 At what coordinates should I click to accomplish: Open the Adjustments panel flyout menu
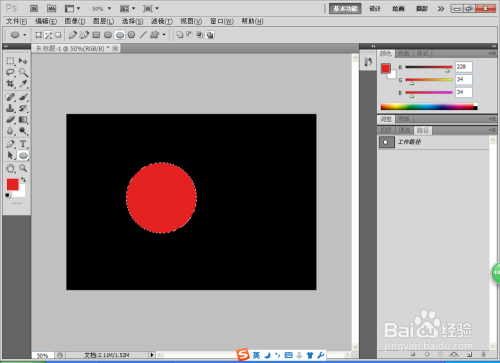pos(492,119)
